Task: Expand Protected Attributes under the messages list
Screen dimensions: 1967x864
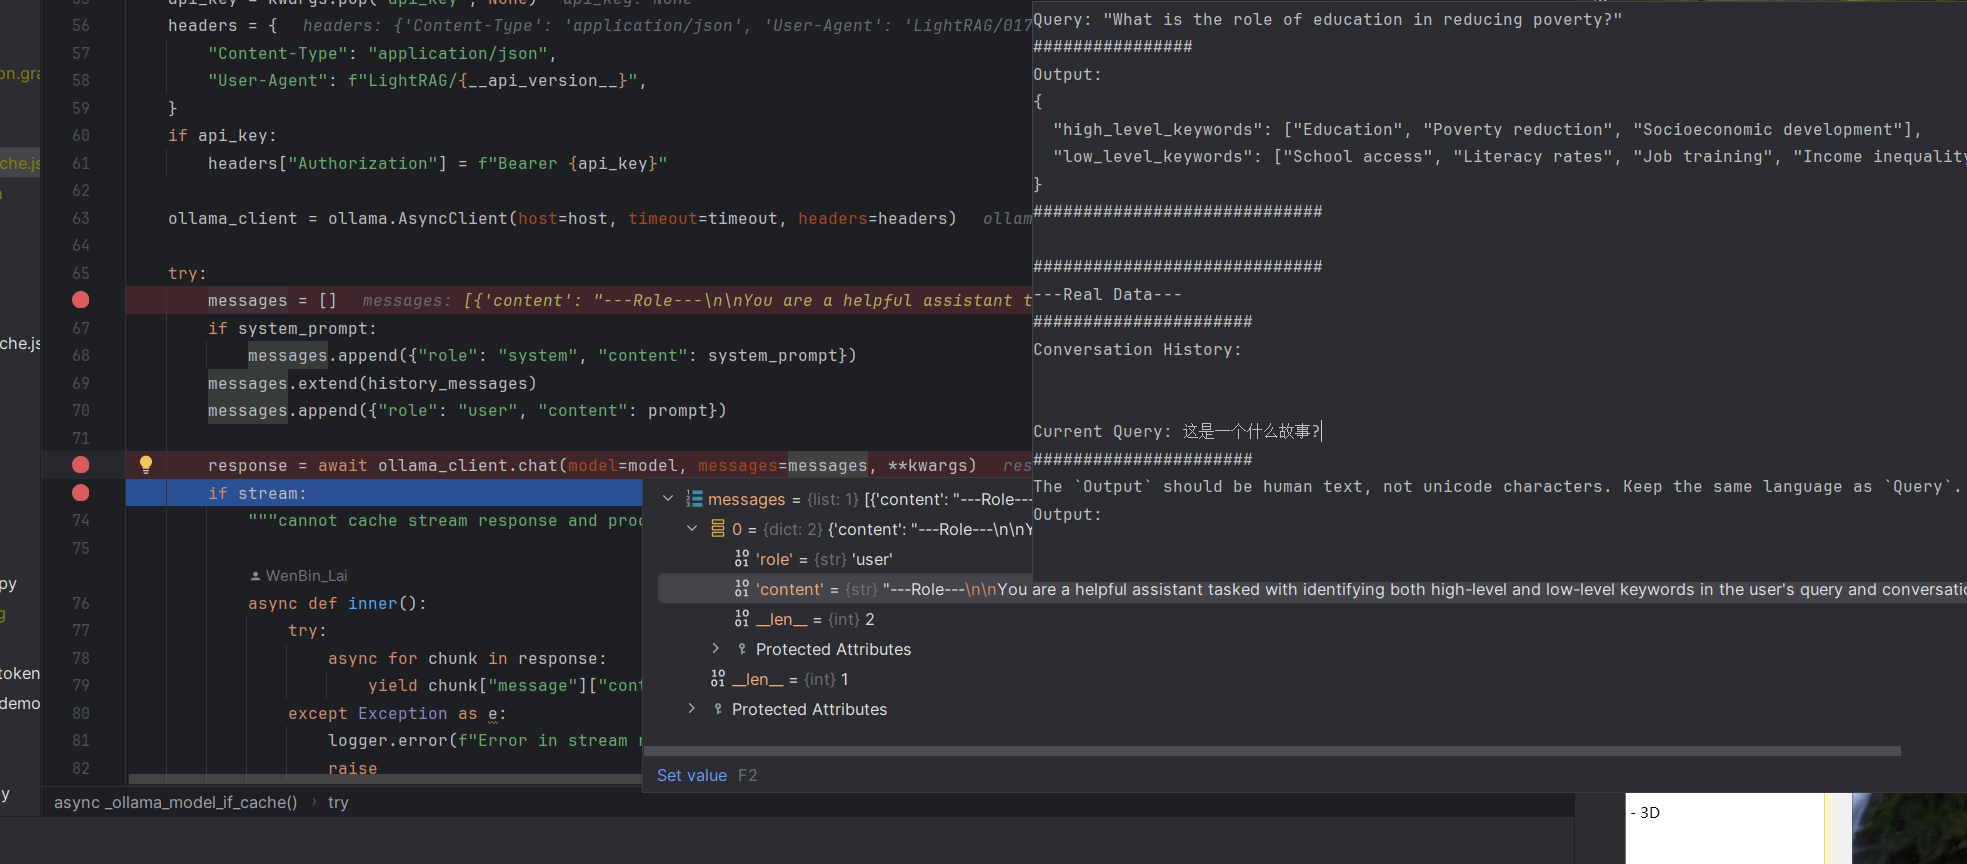Action: coord(692,708)
